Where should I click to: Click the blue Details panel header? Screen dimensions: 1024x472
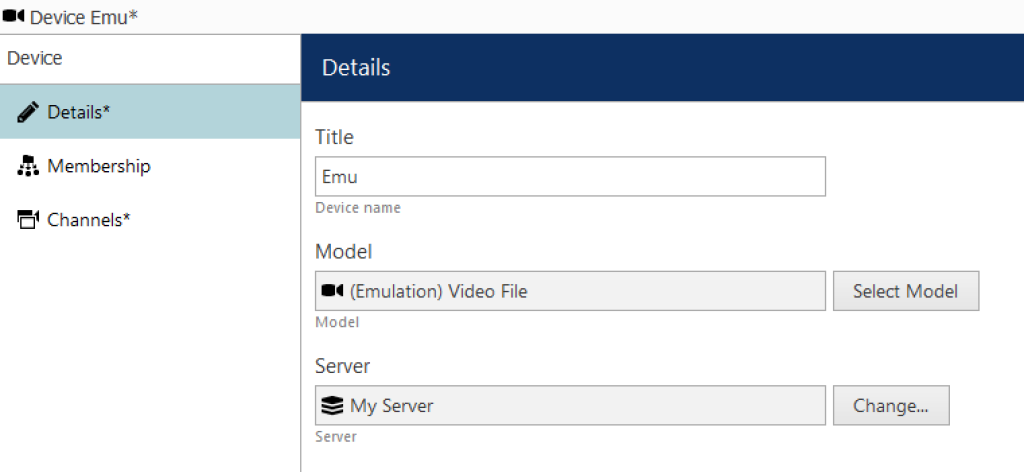tap(662, 68)
